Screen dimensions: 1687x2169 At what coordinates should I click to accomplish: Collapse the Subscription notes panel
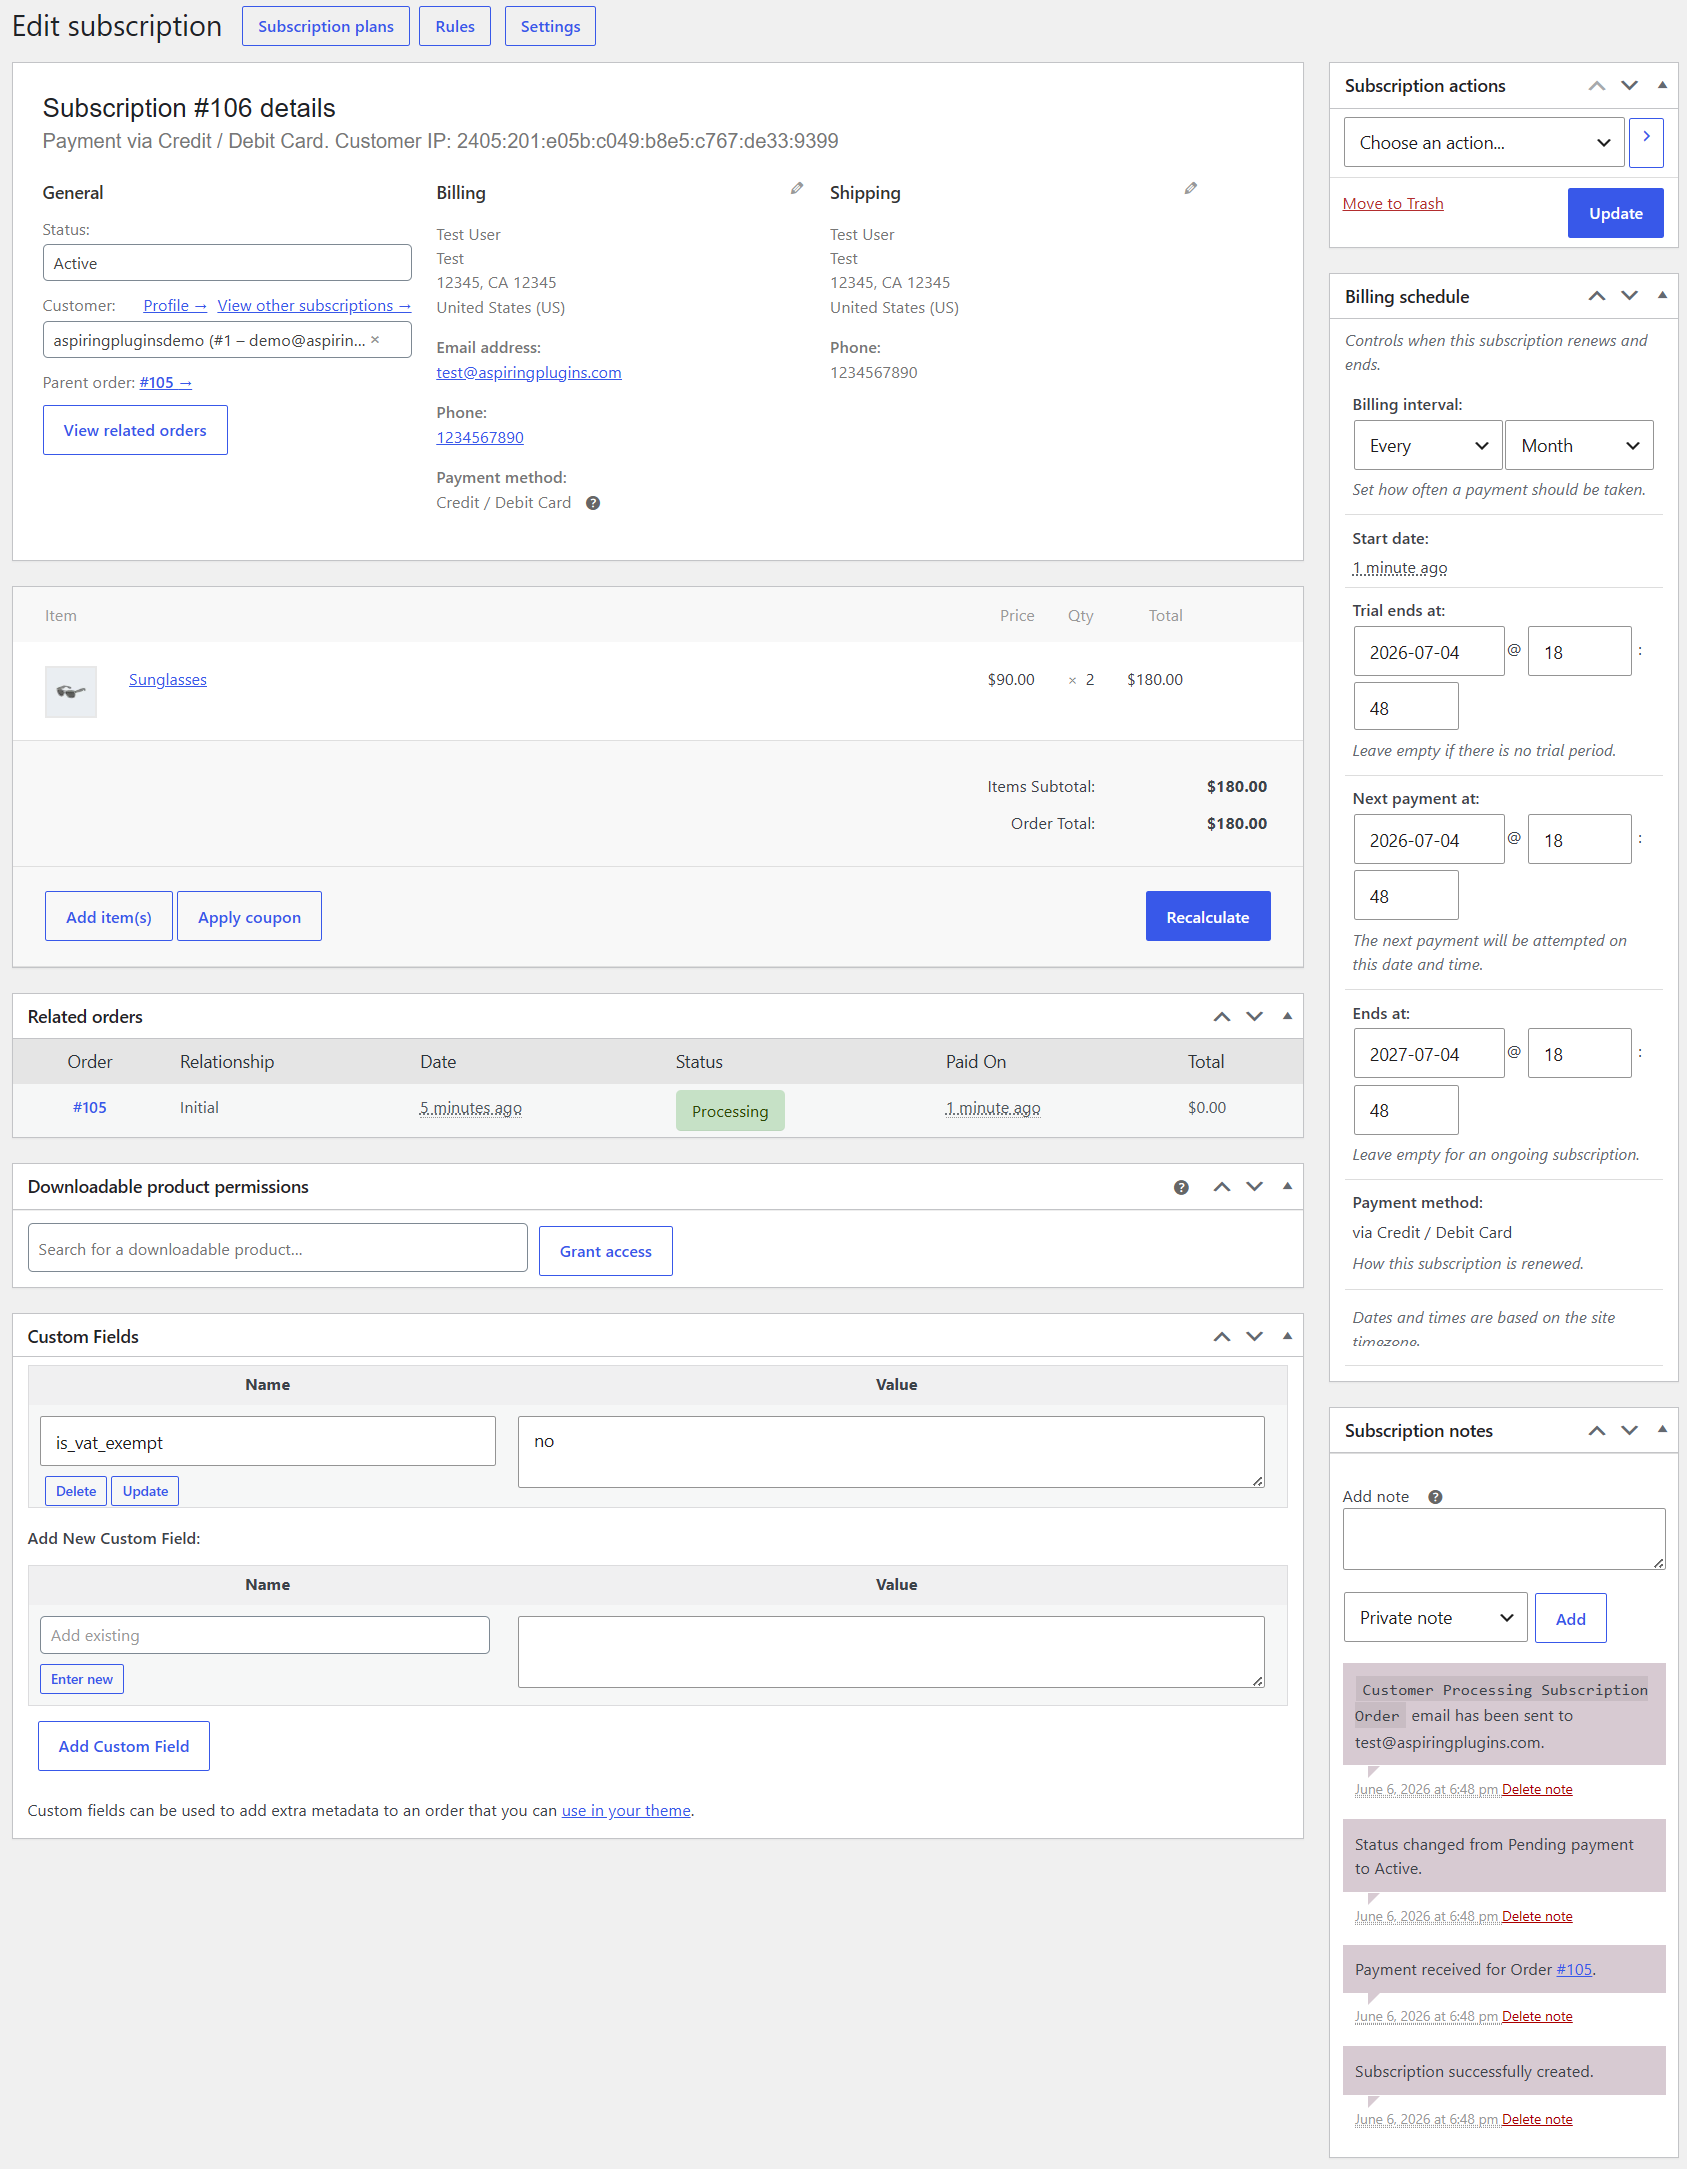point(1662,1431)
